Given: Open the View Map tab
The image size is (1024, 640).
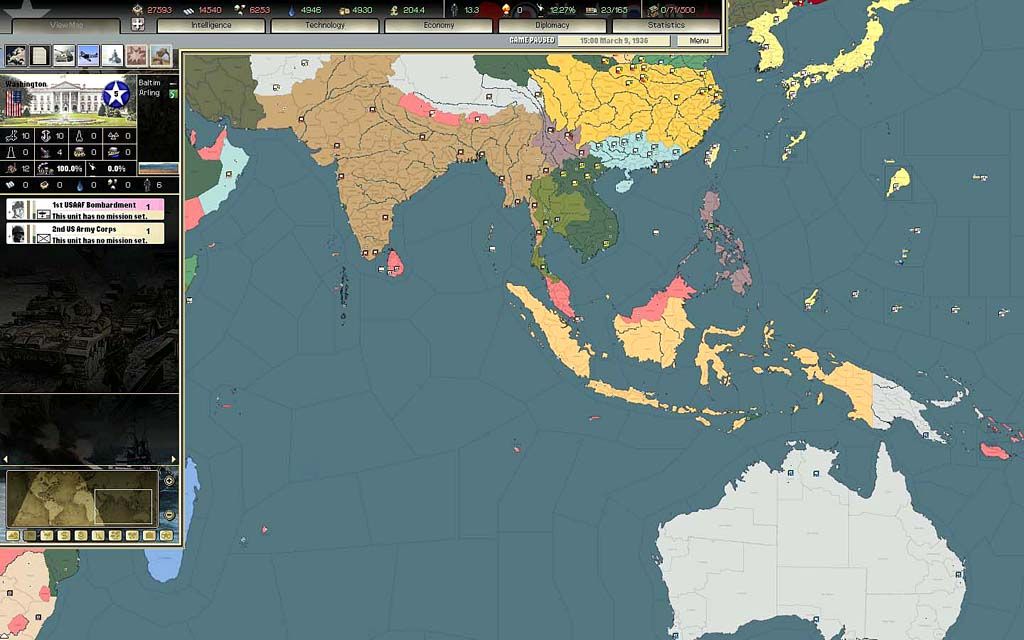Looking at the screenshot, I should point(66,25).
